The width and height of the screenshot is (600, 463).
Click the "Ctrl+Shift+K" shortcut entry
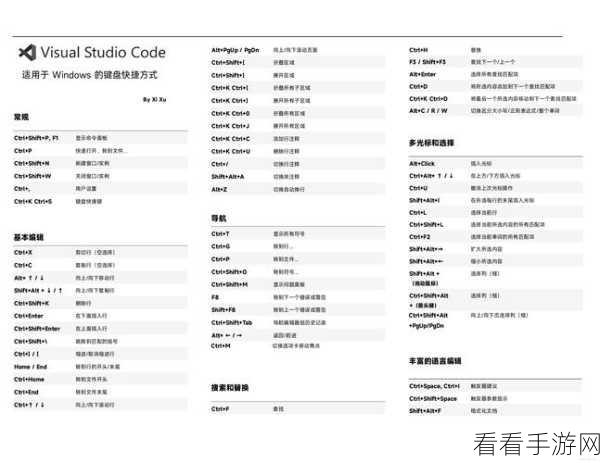click(x=32, y=303)
